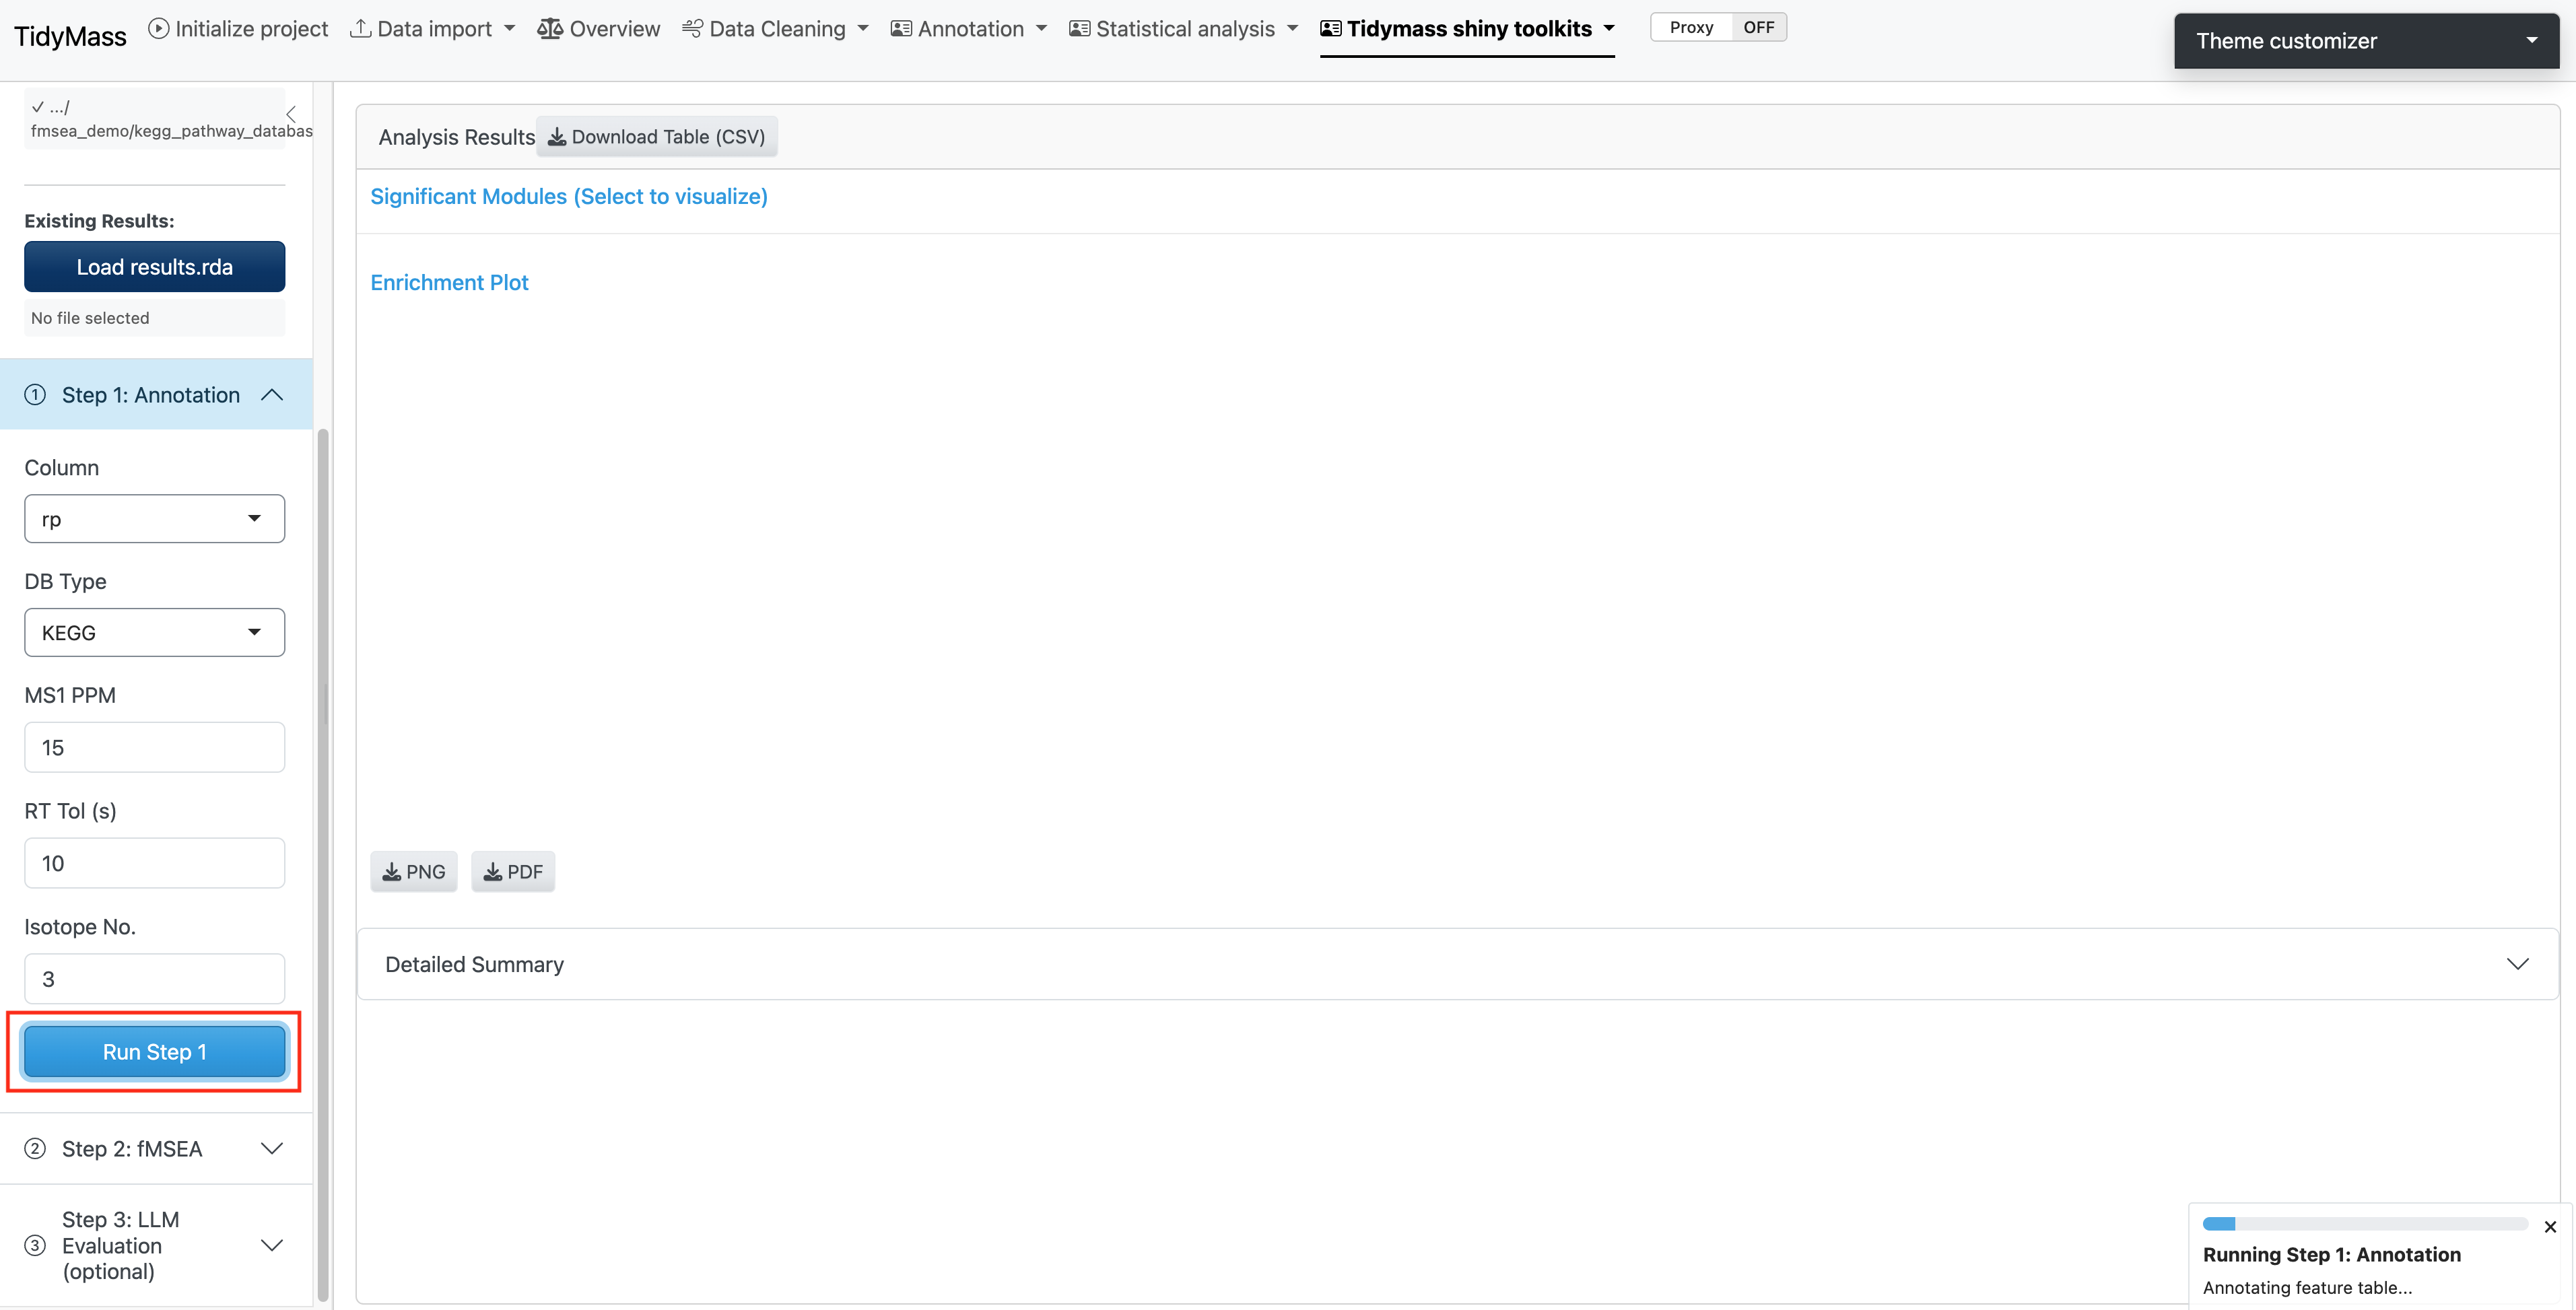Open the Theme customizer dropdown
The width and height of the screenshot is (2576, 1310).
point(2365,41)
